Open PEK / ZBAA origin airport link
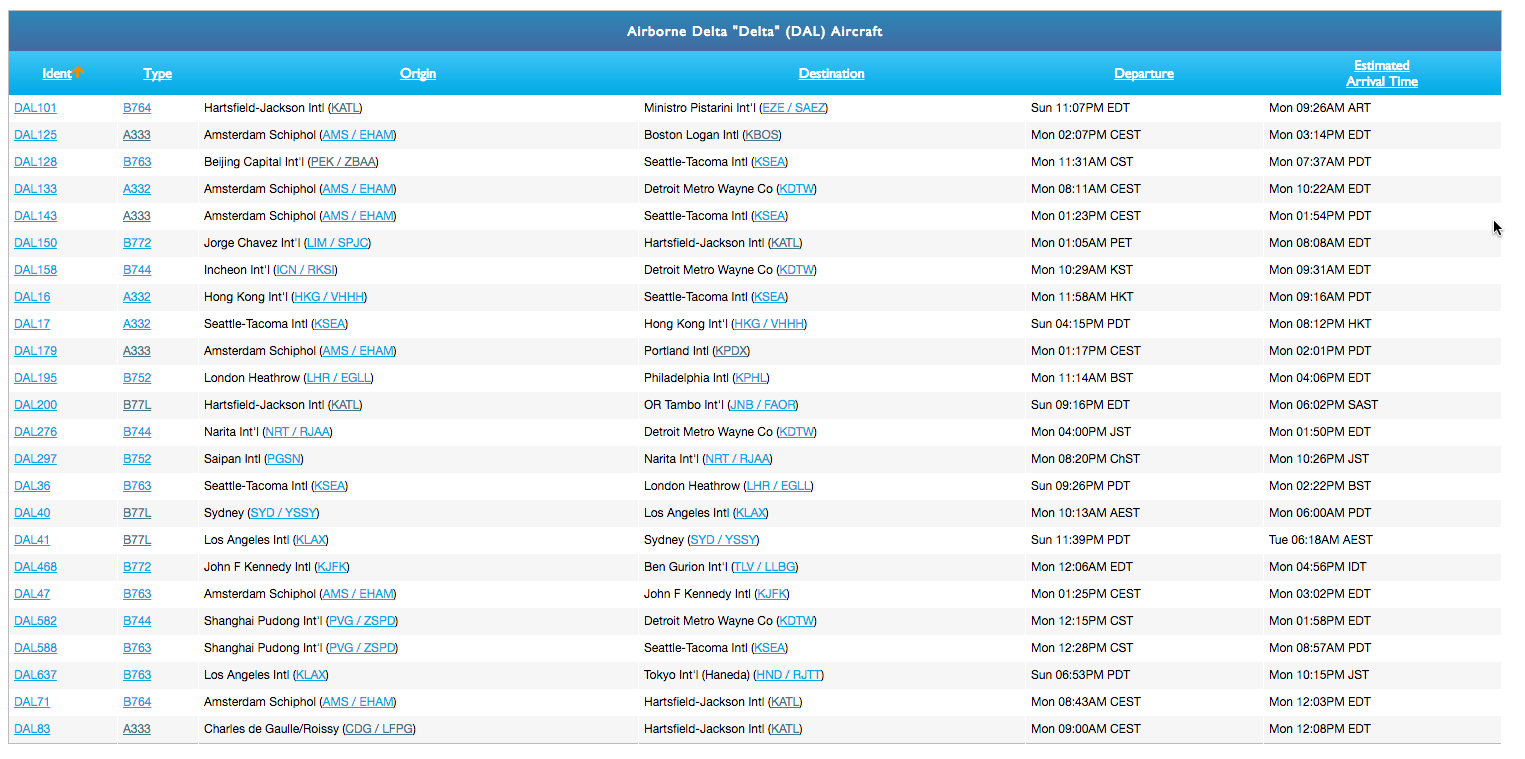This screenshot has width=1525, height=759. [x=344, y=162]
